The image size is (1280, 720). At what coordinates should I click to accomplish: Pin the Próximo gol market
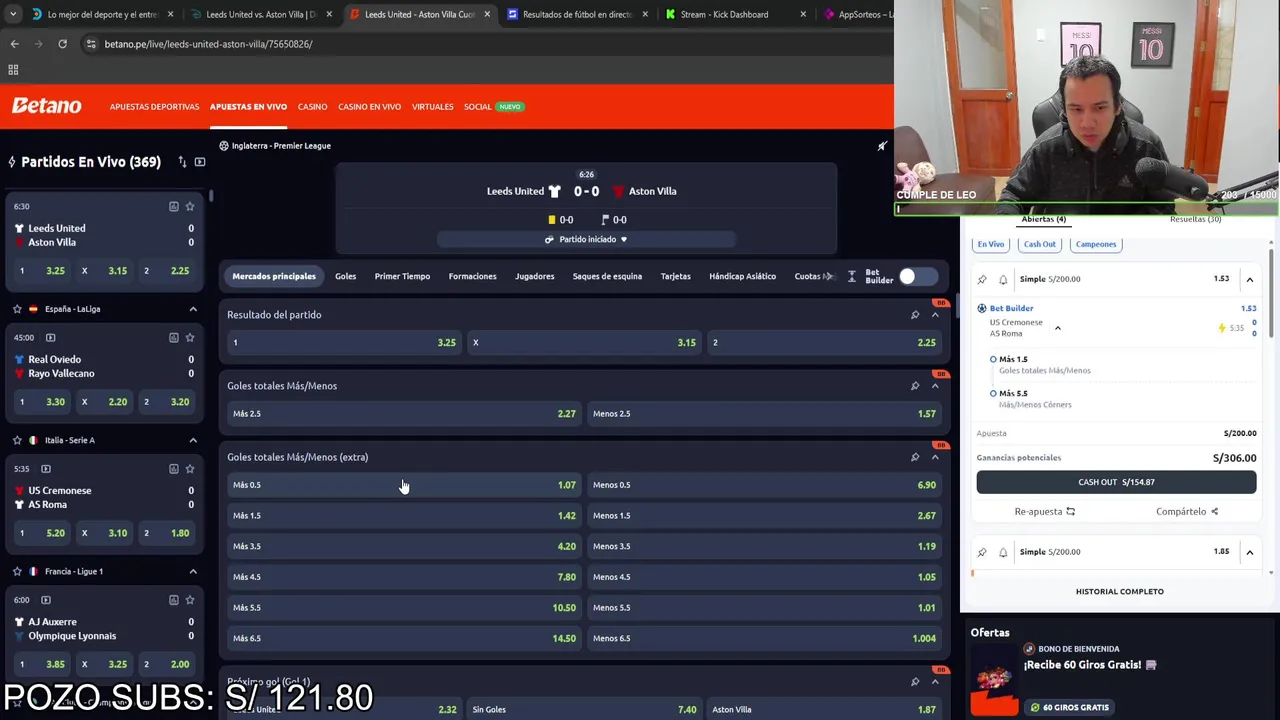pos(915,682)
